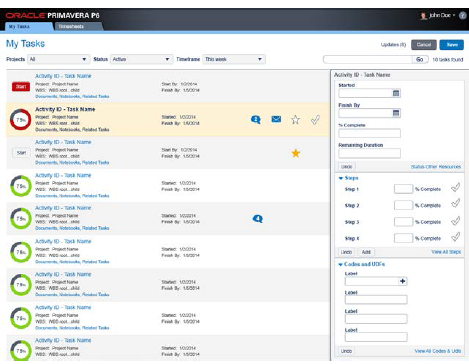Mark Step 4 complete with checkmark
The width and height of the screenshot is (469, 364).
click(456, 237)
